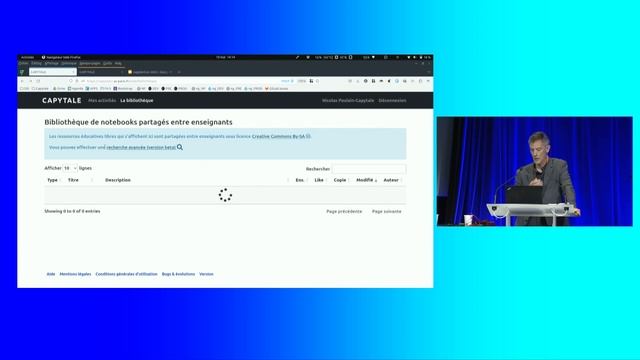Image resolution: width=640 pixels, height=360 pixels.
Task: Select the first Capytale browser tab
Action: tap(53, 72)
